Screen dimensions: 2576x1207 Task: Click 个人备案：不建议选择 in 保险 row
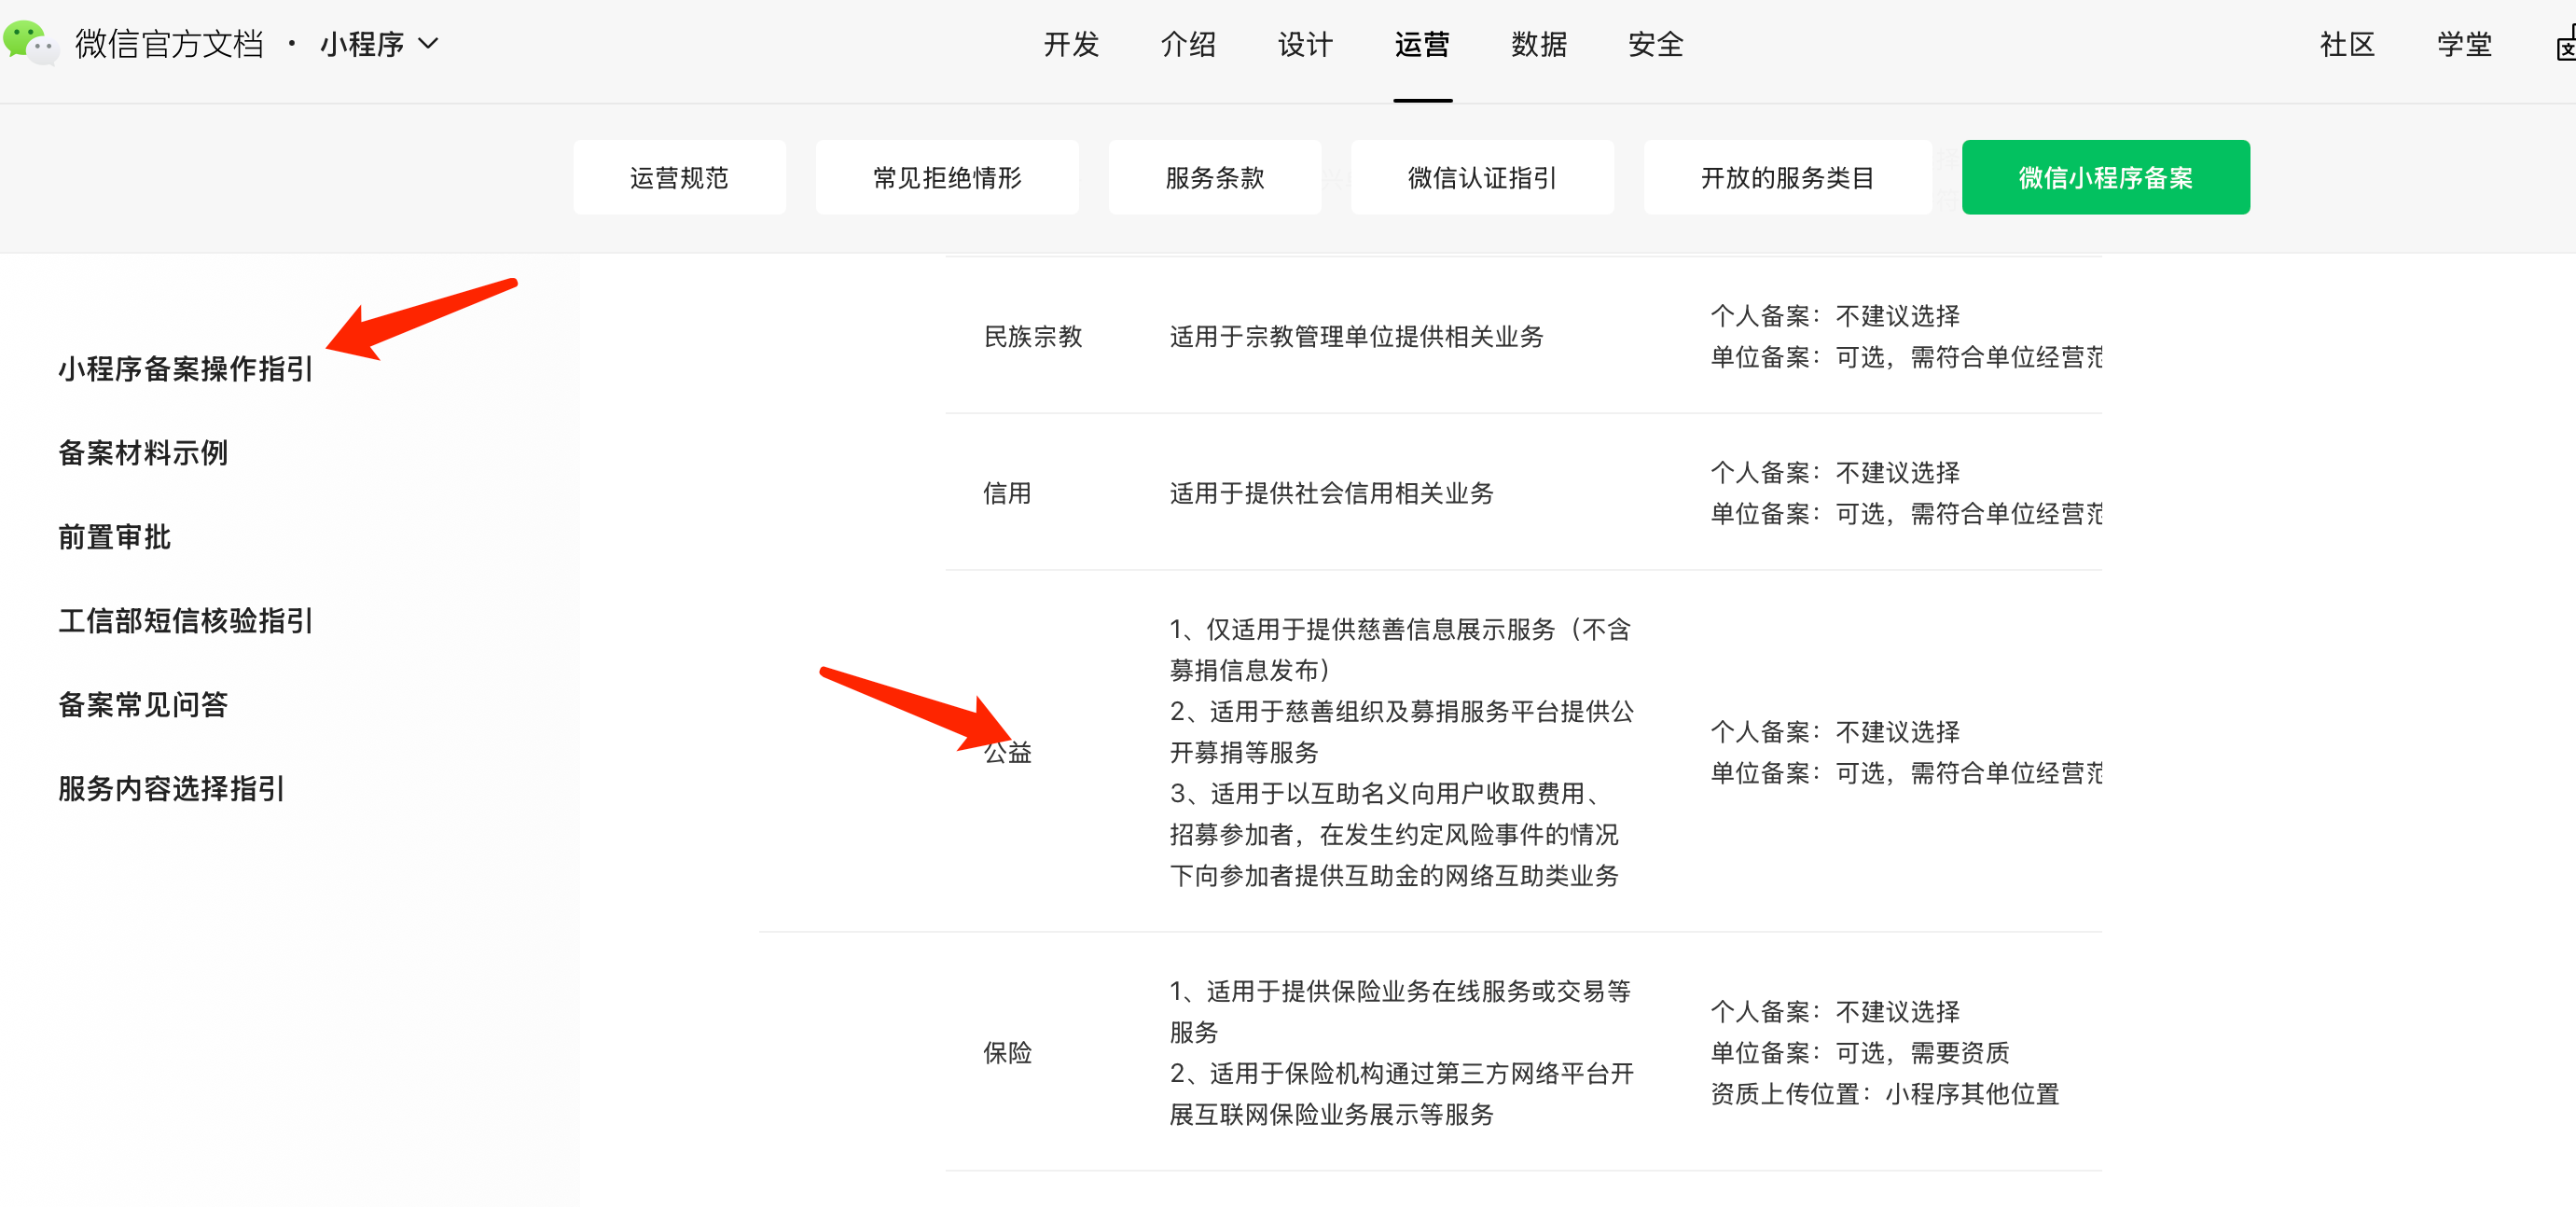click(x=1835, y=1011)
